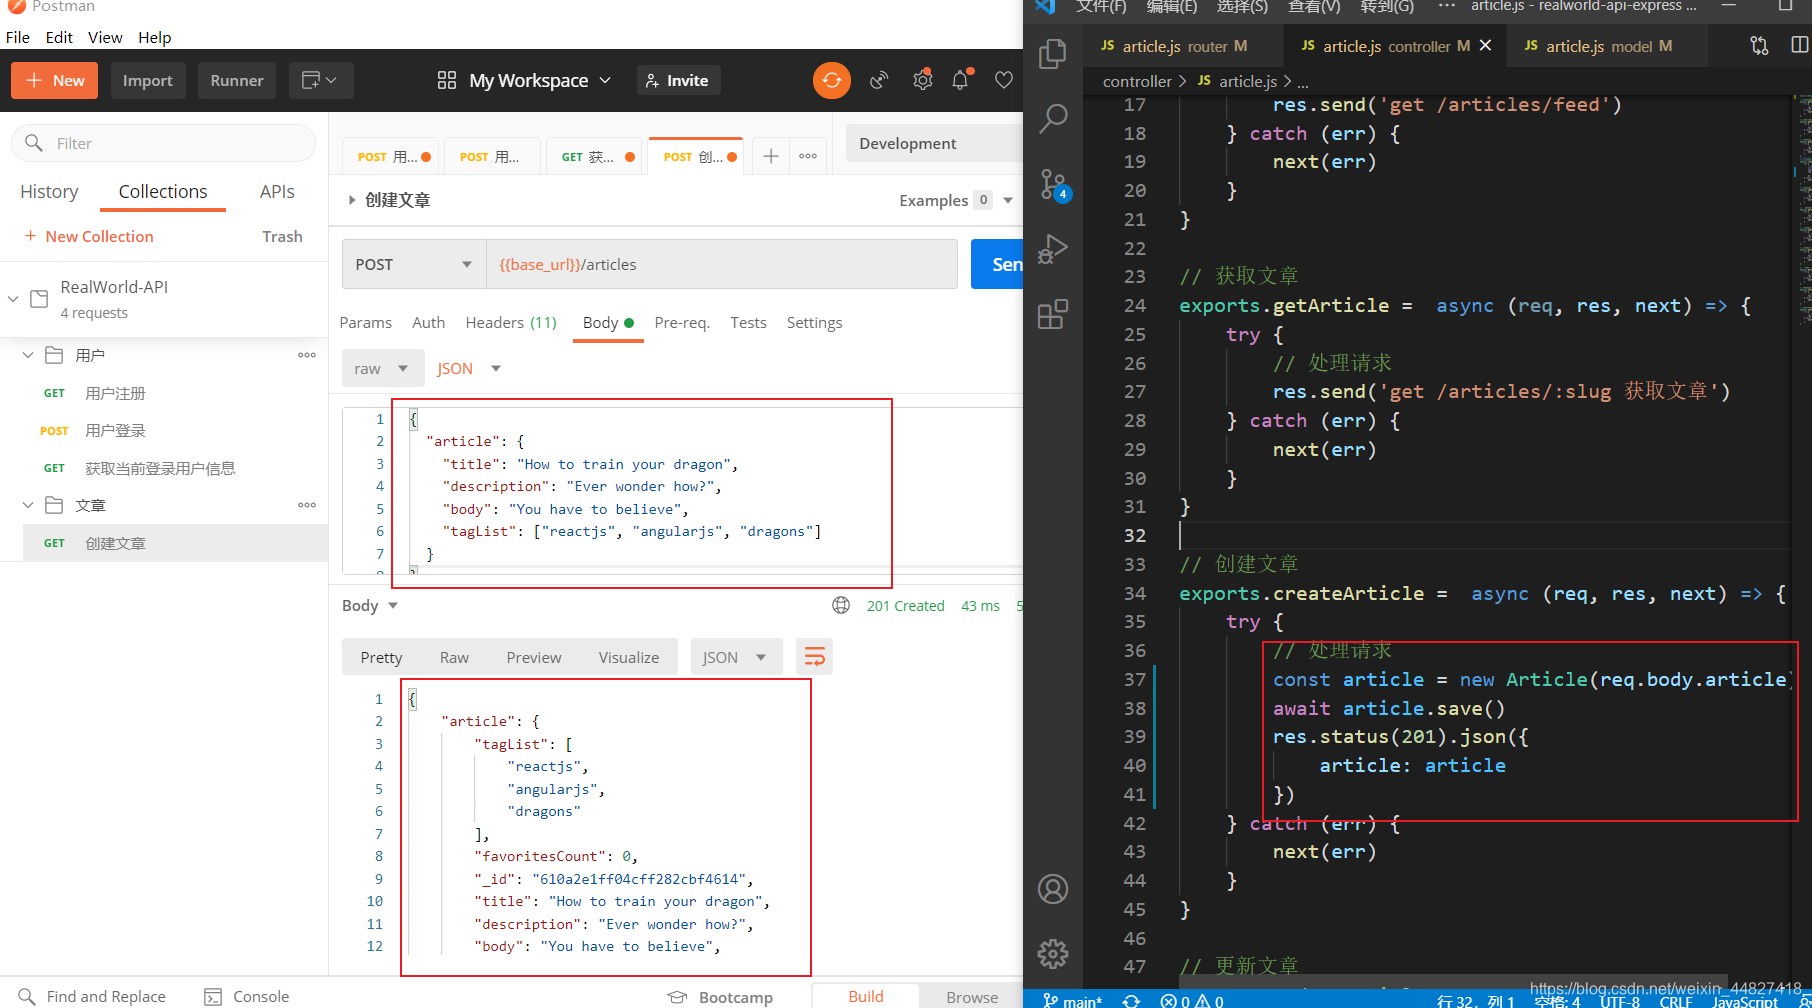The width and height of the screenshot is (1812, 1008).
Task: Open Postman settings wrench icon
Action: [x=922, y=80]
